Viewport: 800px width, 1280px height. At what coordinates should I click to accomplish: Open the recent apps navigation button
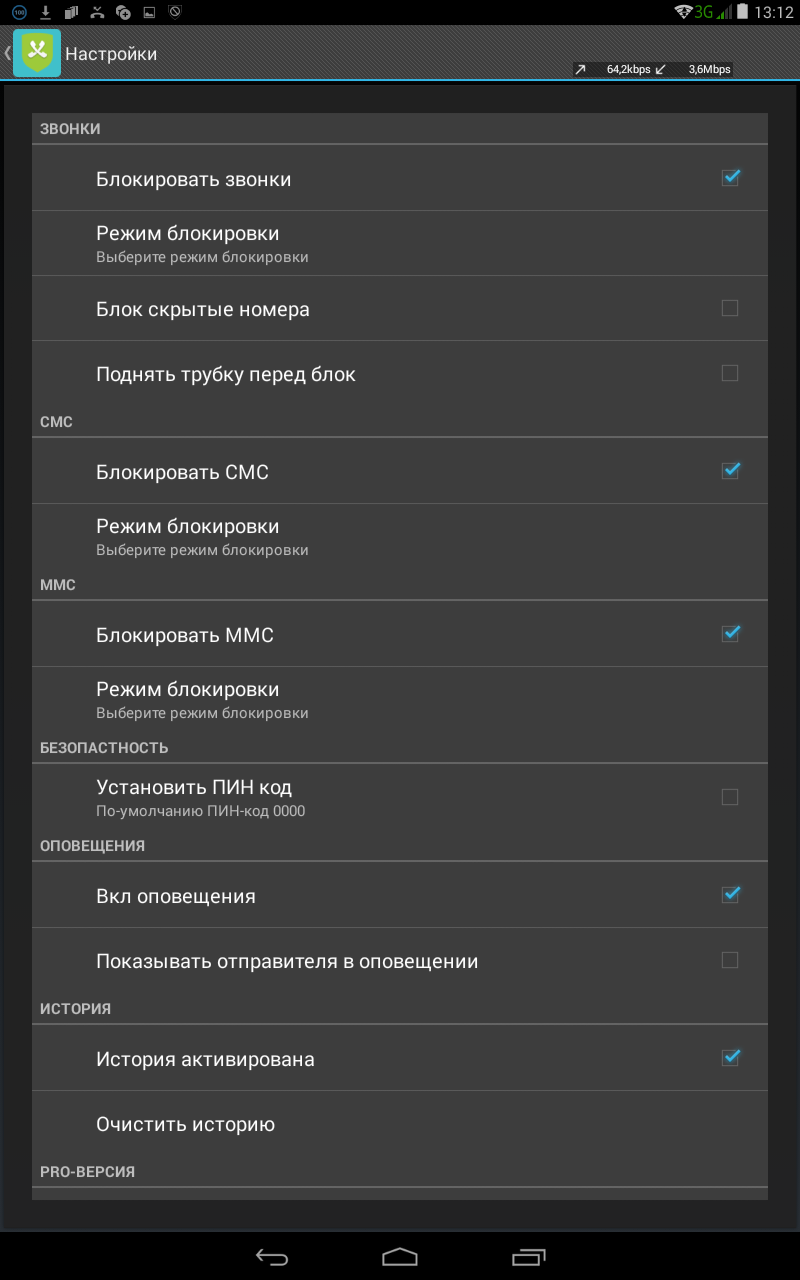click(x=529, y=1256)
